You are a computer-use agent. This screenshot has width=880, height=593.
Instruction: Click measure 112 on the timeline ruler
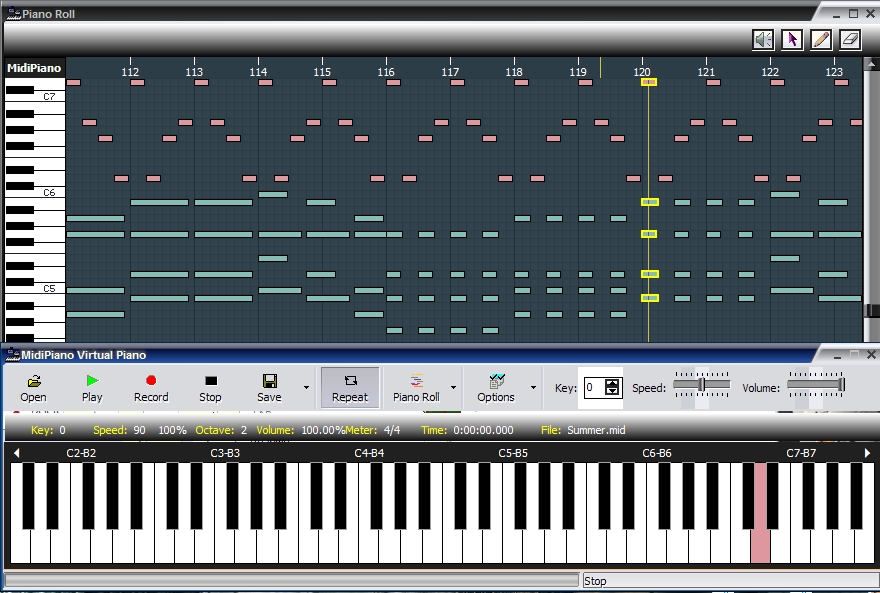[x=130, y=72]
